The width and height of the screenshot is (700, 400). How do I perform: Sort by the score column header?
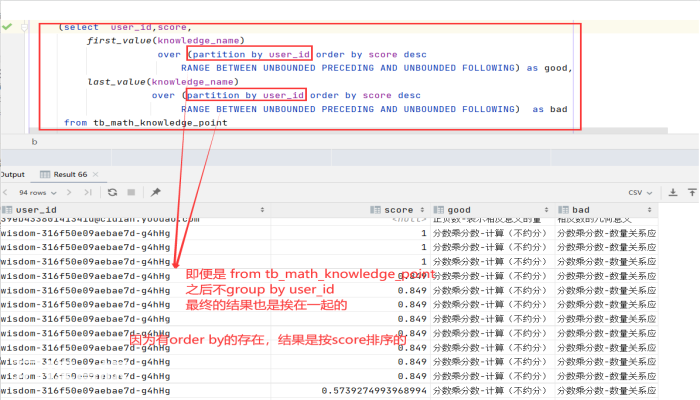click(x=399, y=210)
